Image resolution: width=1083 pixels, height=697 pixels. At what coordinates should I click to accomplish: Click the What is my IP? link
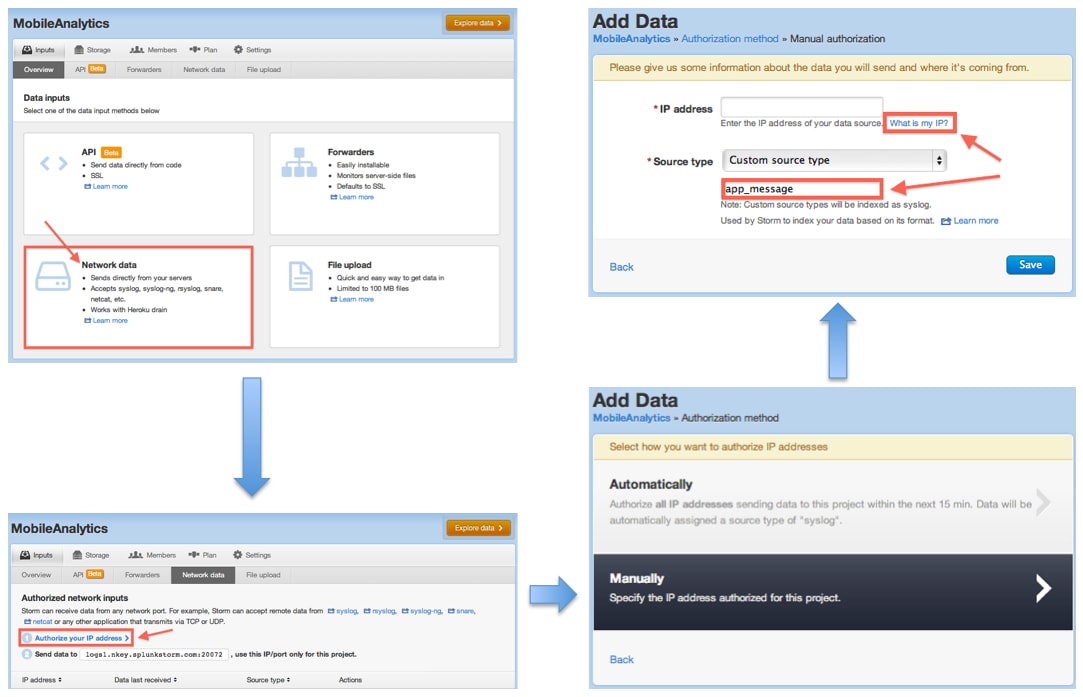919,123
